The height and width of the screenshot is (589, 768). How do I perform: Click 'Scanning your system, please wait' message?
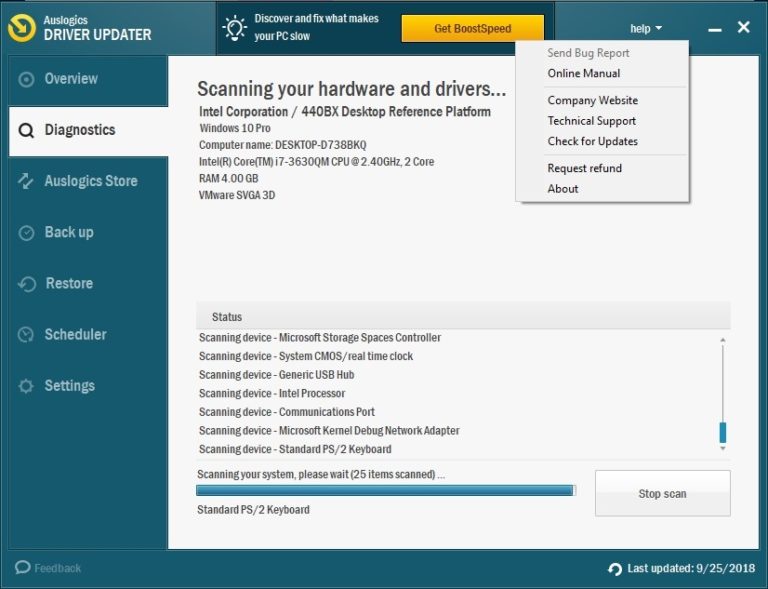pyautogui.click(x=321, y=474)
